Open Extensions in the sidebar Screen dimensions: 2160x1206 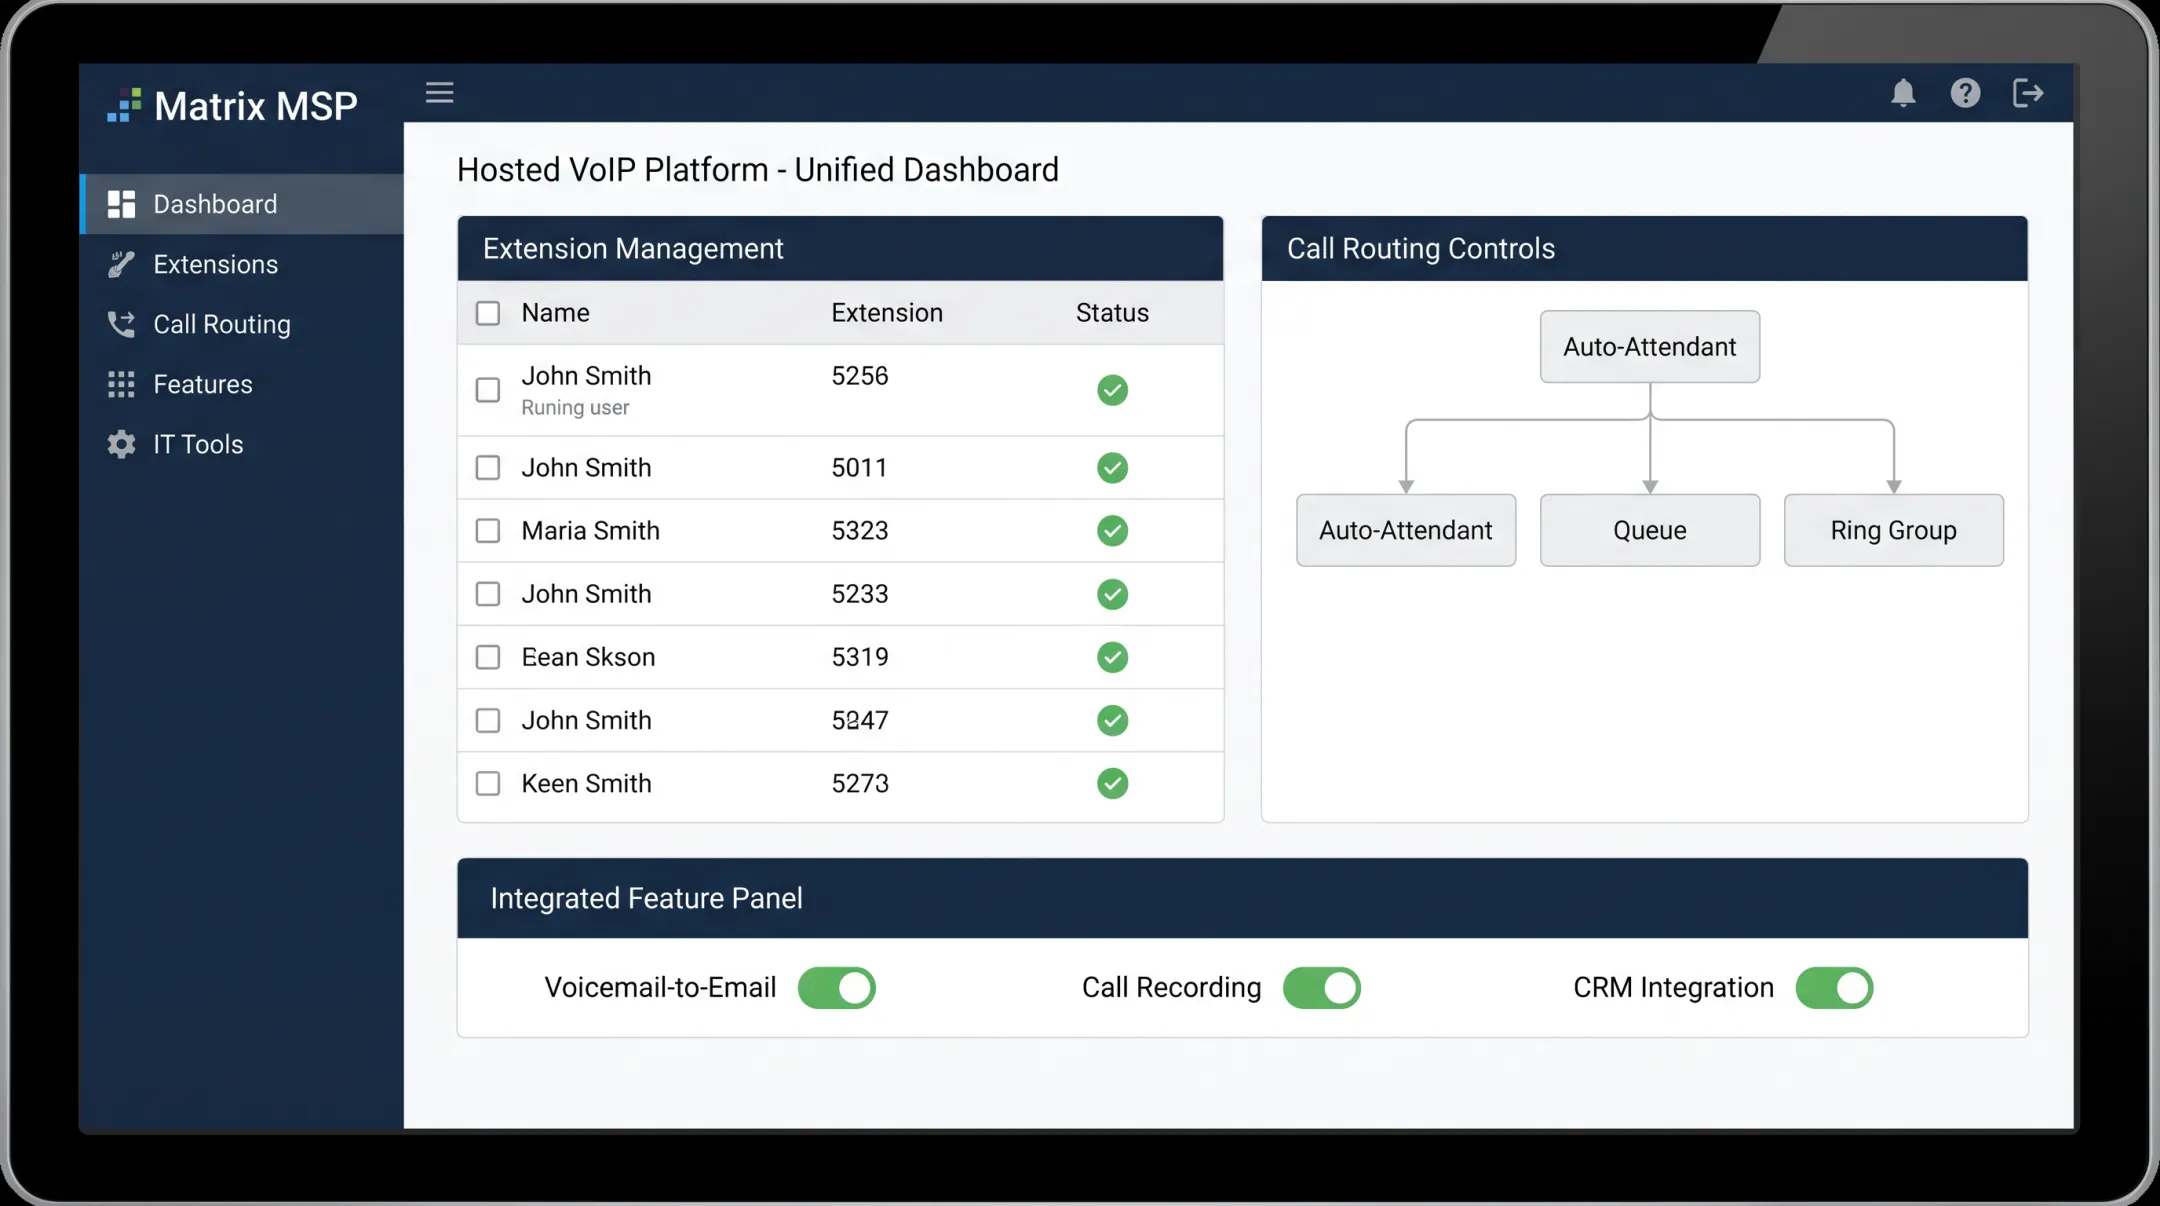click(x=243, y=264)
